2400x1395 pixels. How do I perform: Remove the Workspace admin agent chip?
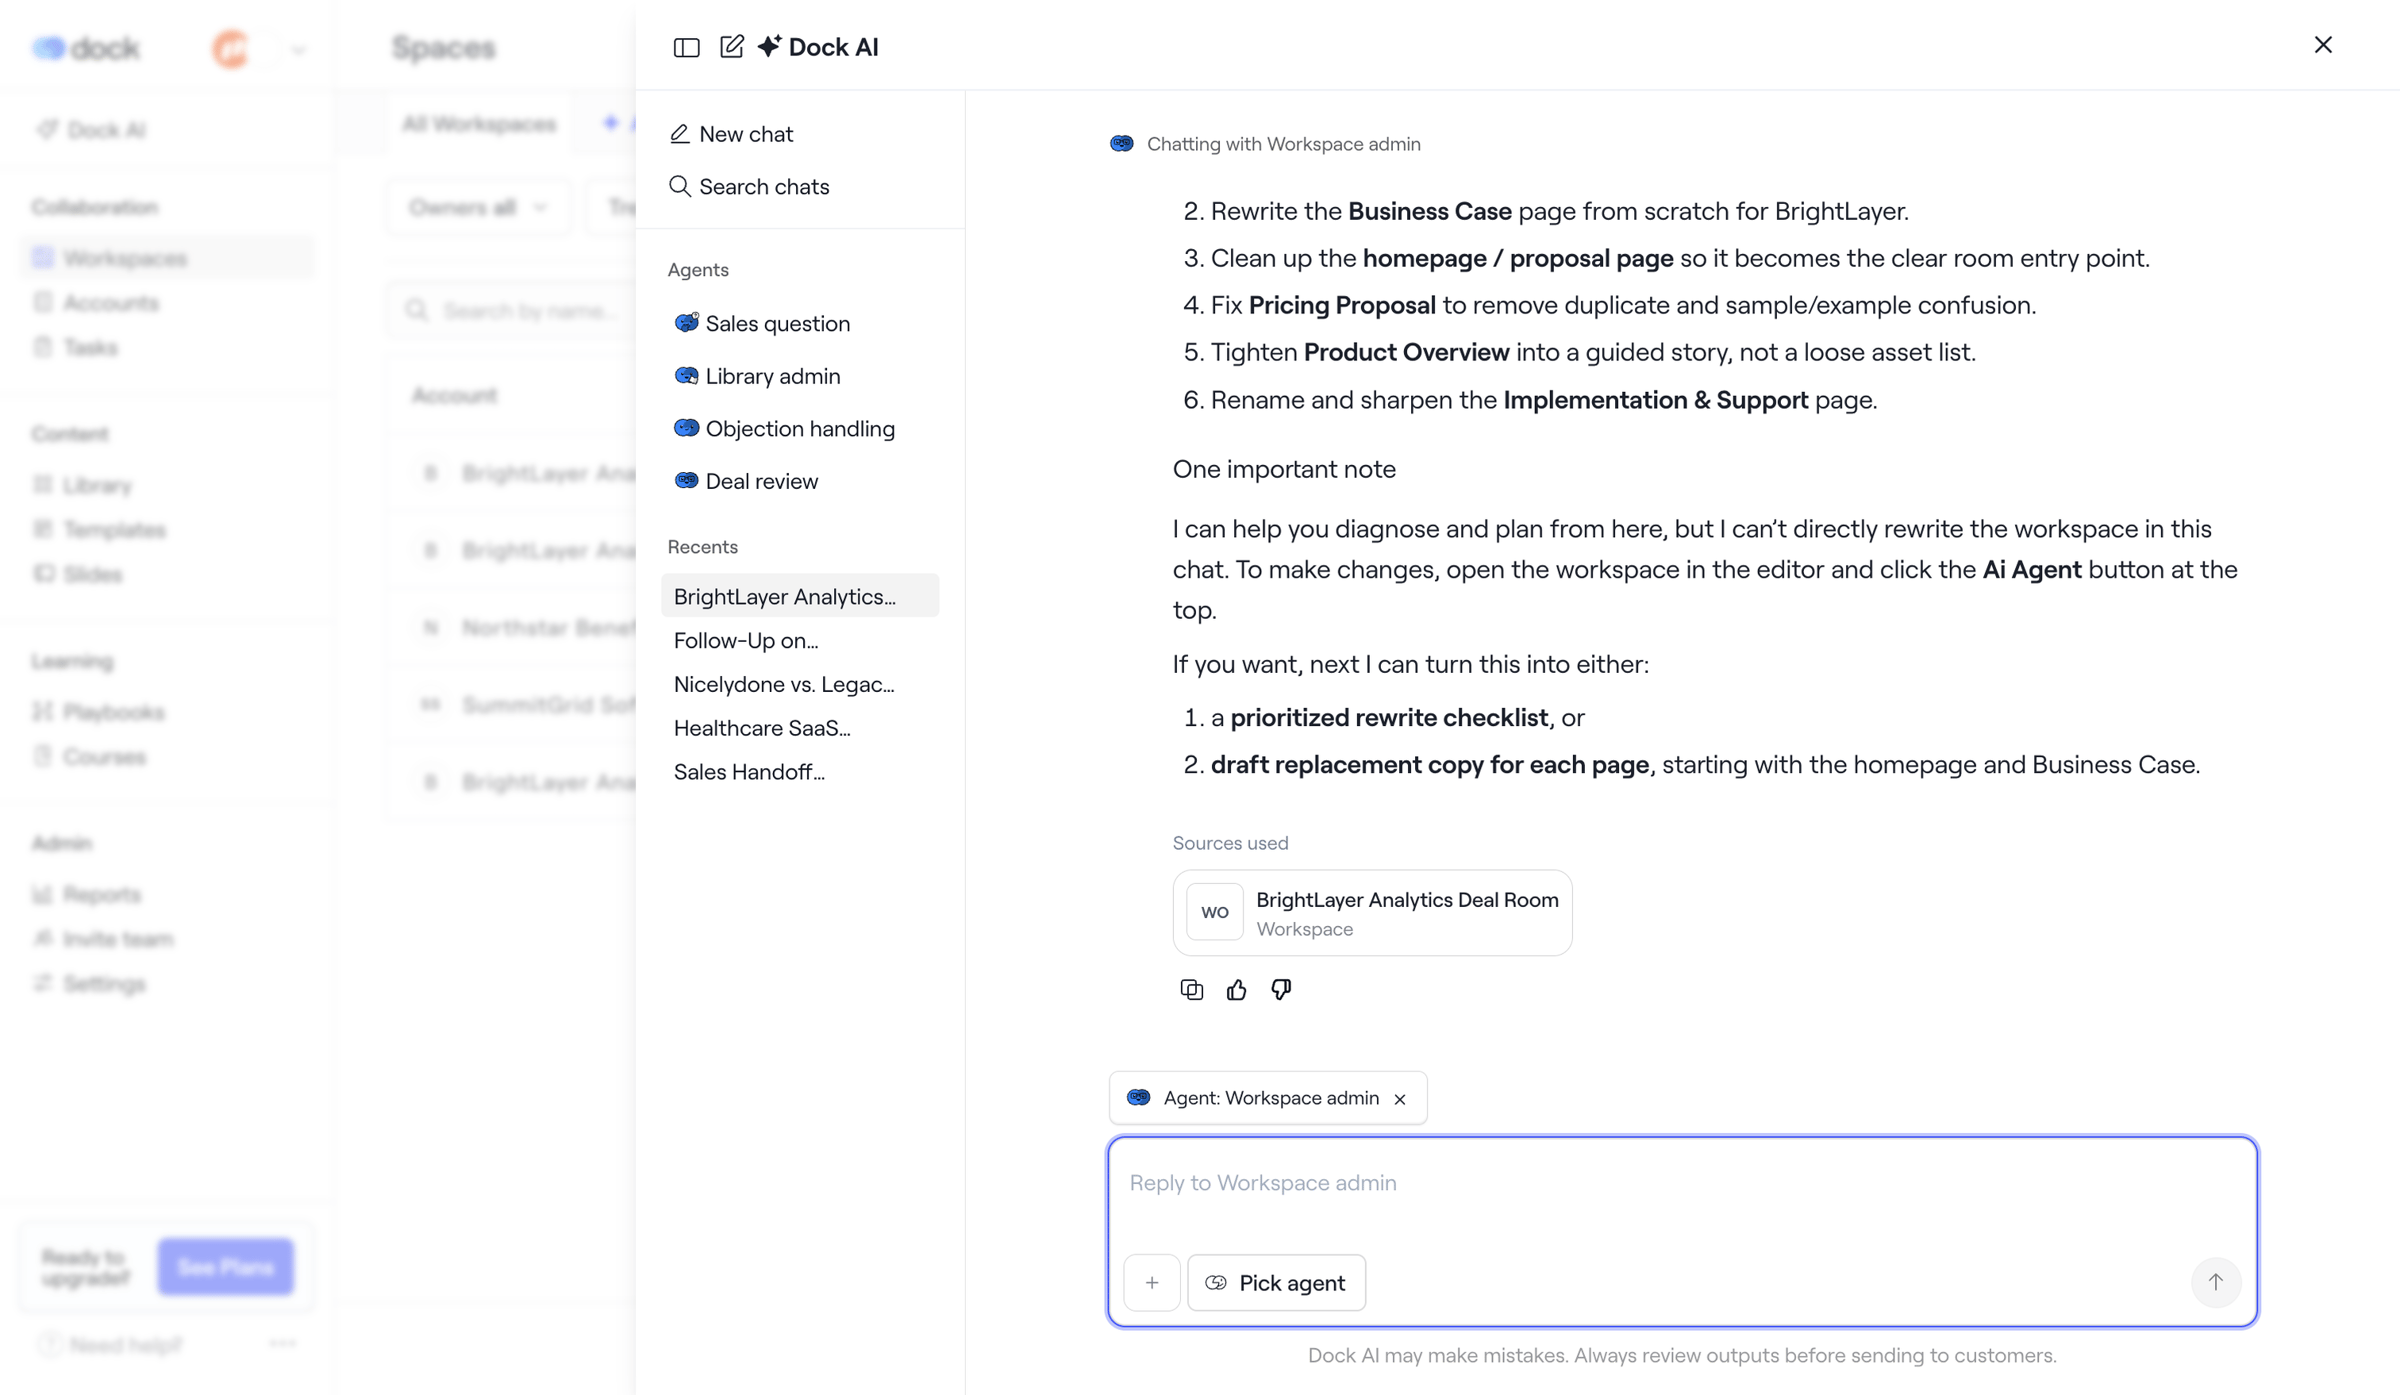tap(1400, 1099)
